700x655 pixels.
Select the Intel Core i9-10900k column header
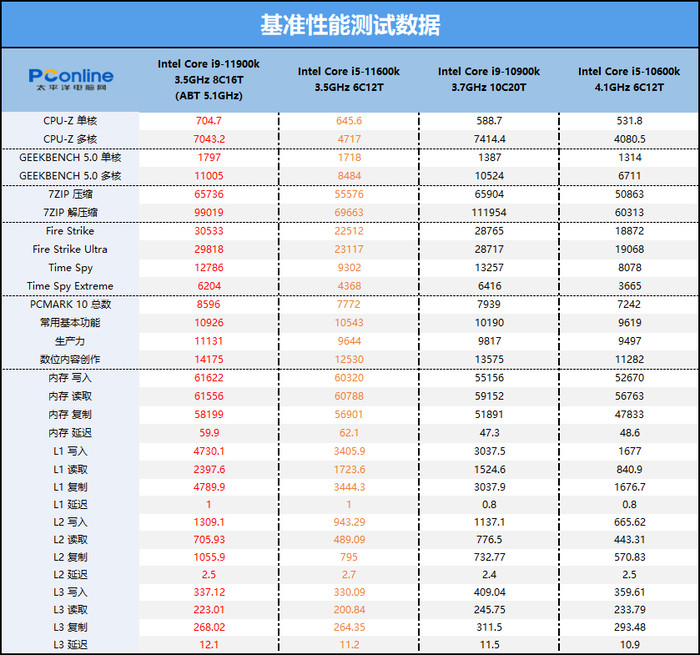pyautogui.click(x=489, y=79)
